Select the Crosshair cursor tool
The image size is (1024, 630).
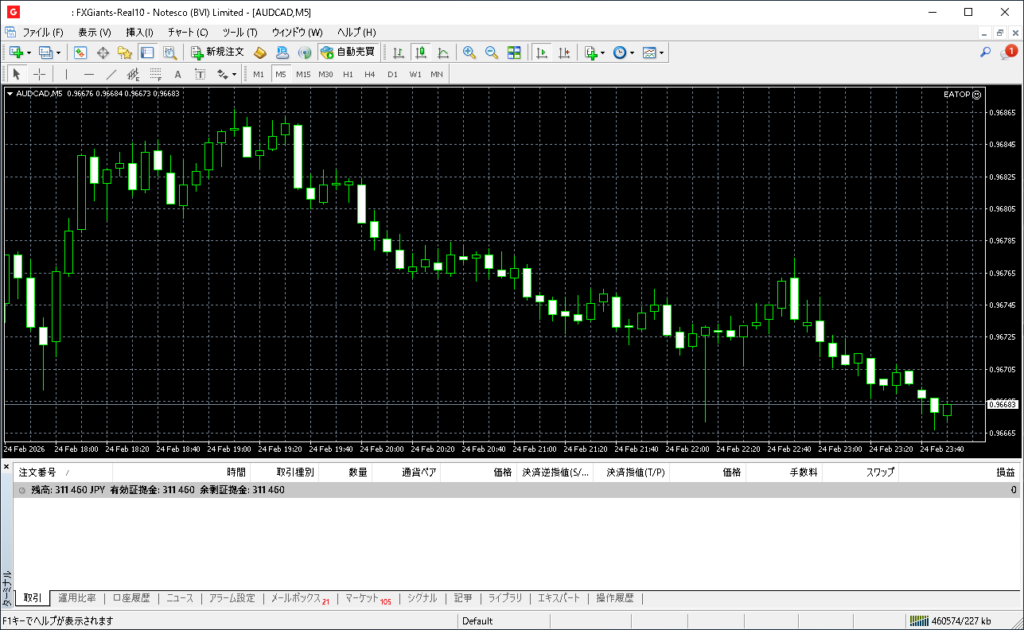click(x=39, y=74)
